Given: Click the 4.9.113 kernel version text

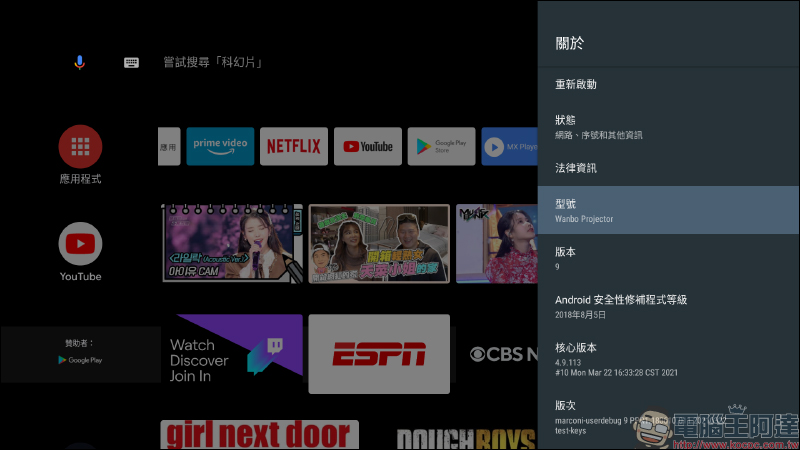Looking at the screenshot, I should coord(568,363).
